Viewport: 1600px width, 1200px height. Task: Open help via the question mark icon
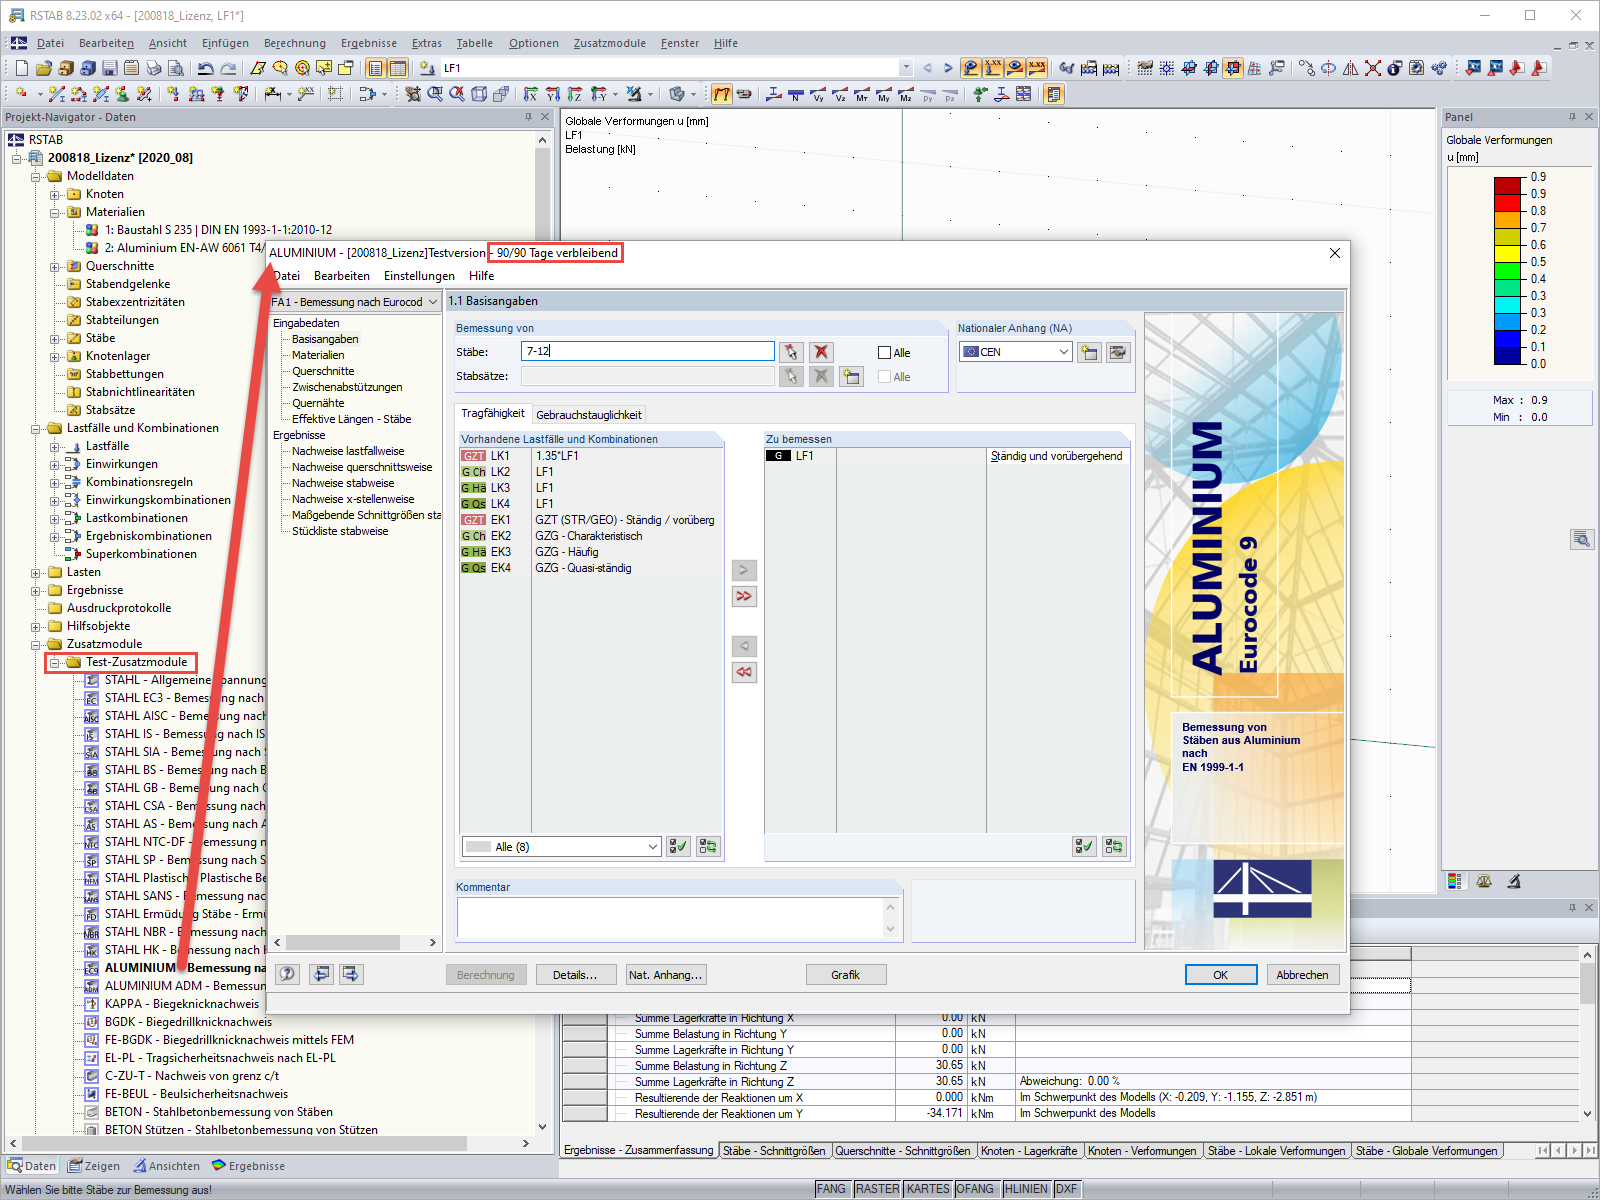point(287,974)
